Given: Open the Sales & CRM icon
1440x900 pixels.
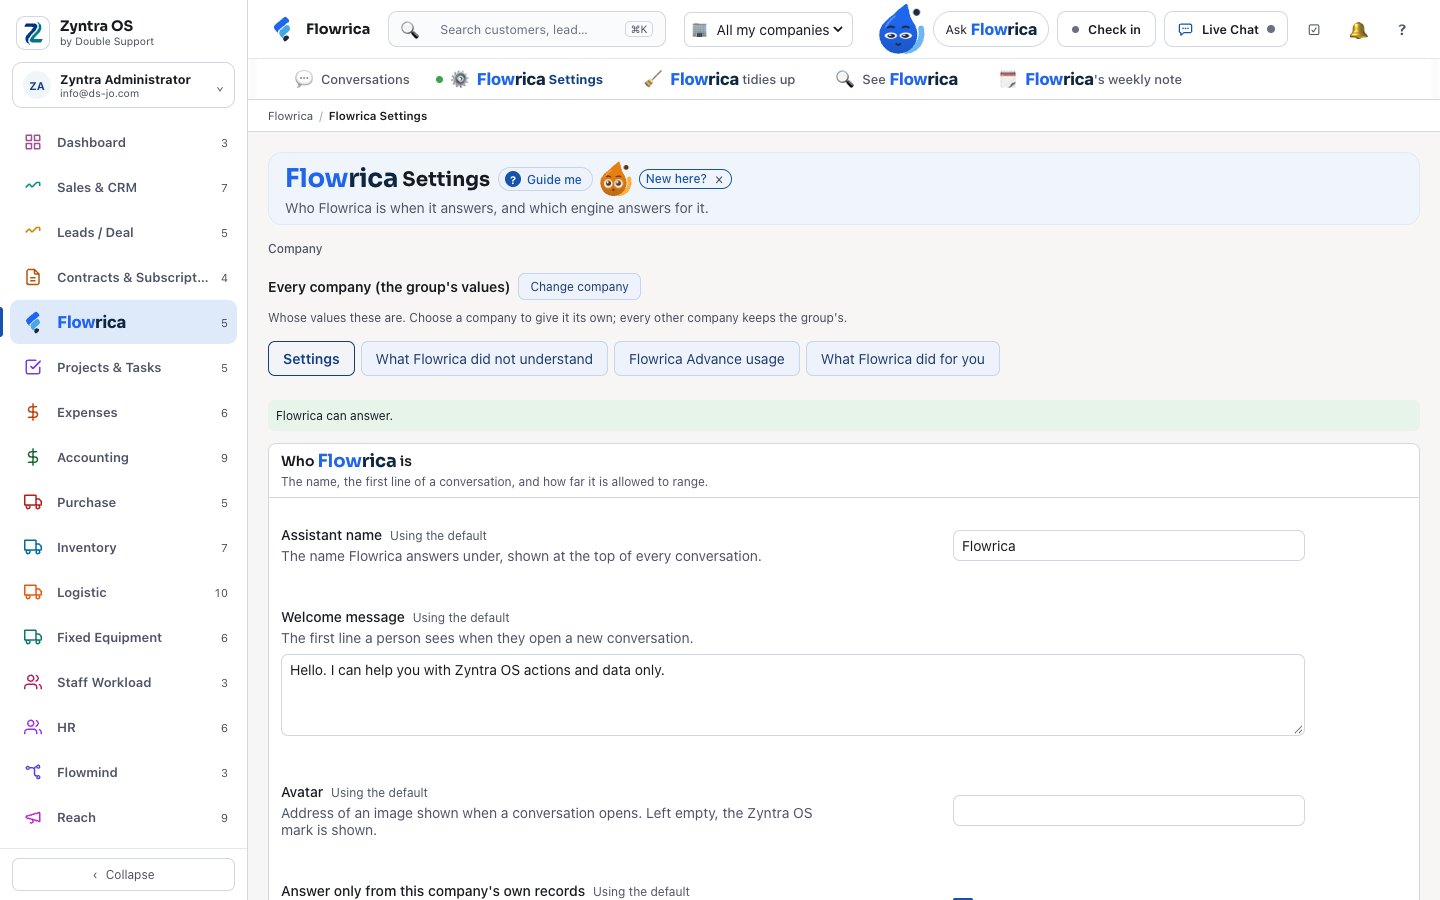Looking at the screenshot, I should [x=33, y=187].
